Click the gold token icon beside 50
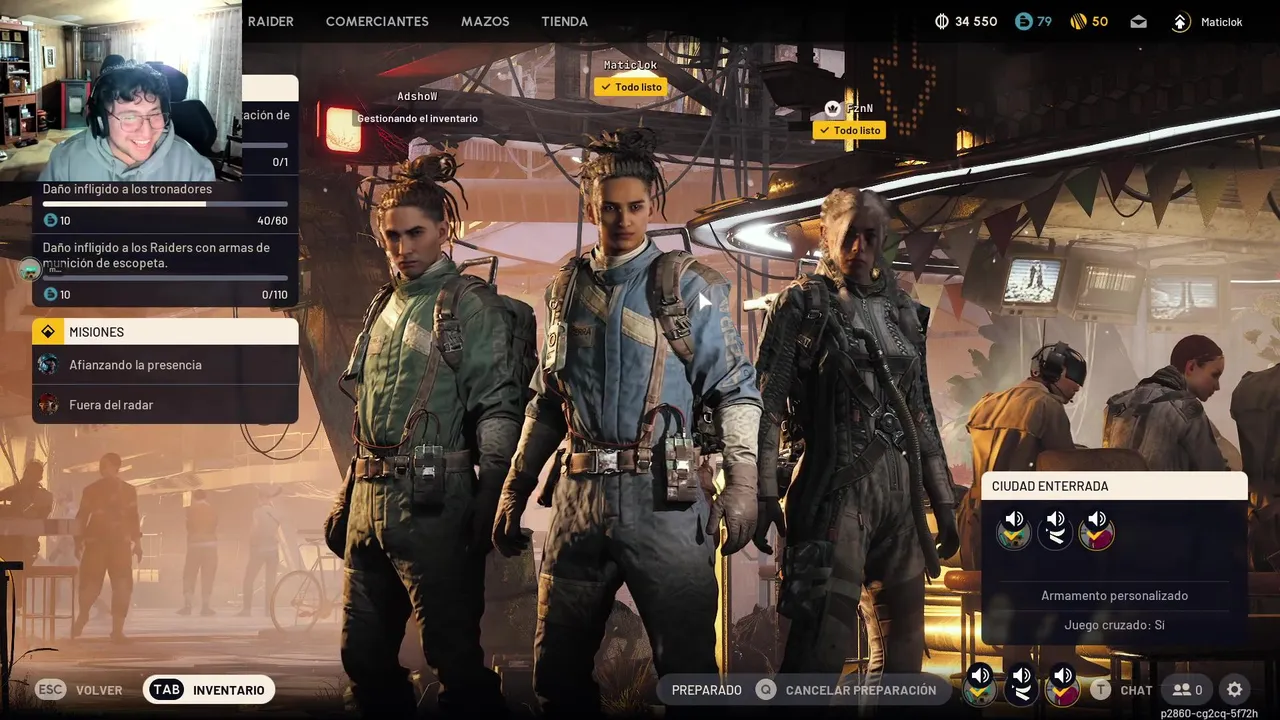This screenshot has width=1280, height=720. (1078, 21)
